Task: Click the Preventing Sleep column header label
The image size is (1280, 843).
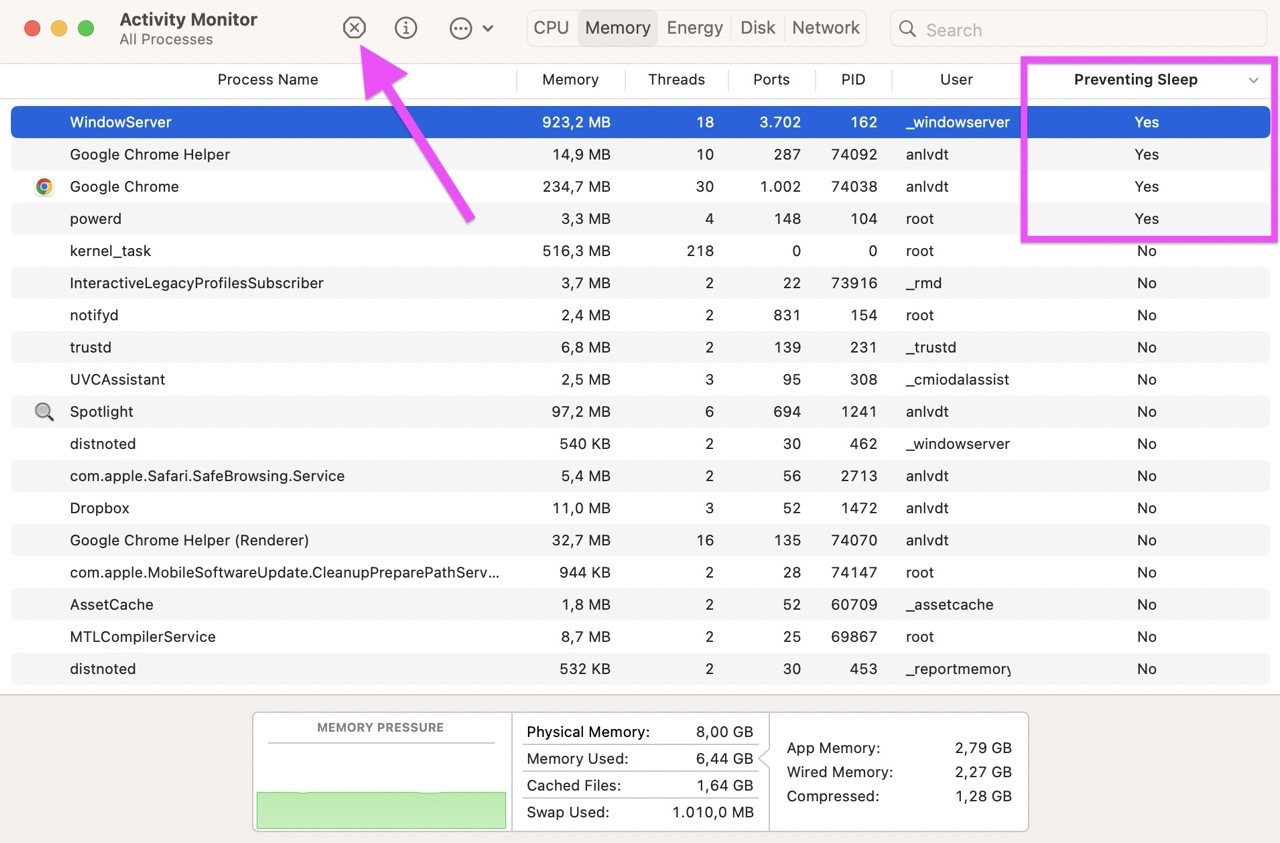Action: click(1135, 80)
